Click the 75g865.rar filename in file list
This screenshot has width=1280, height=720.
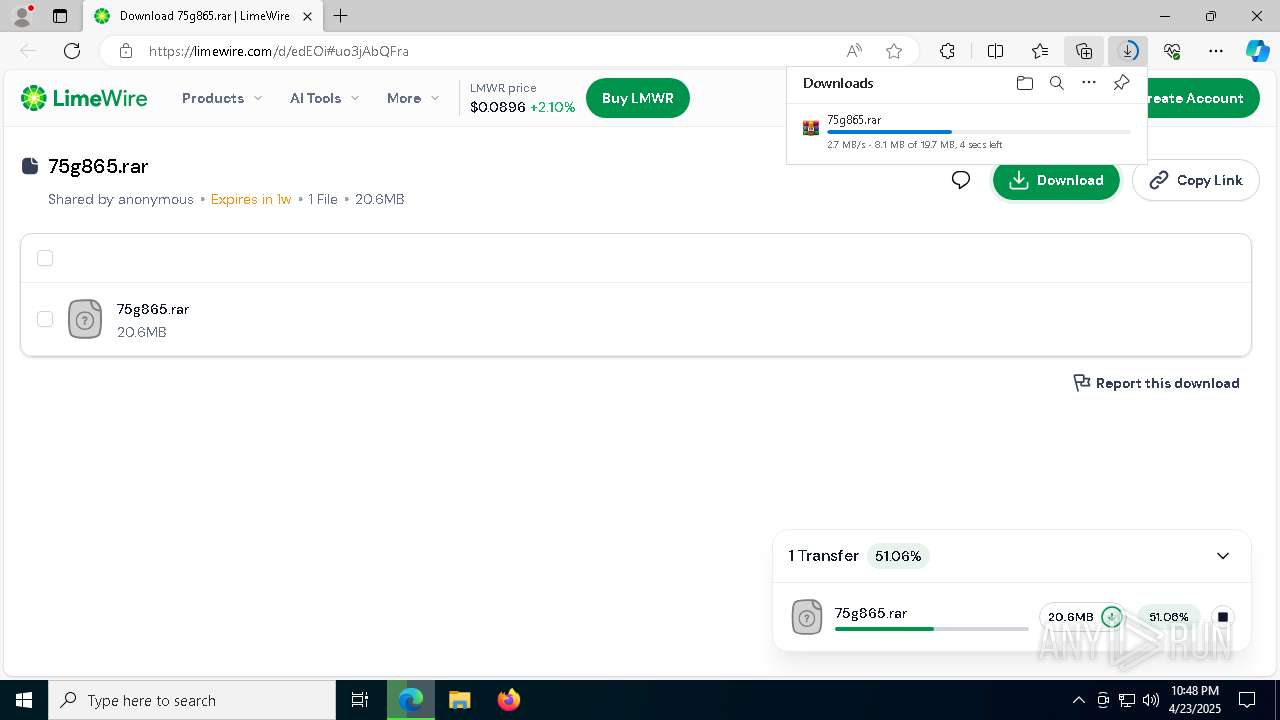coord(153,309)
